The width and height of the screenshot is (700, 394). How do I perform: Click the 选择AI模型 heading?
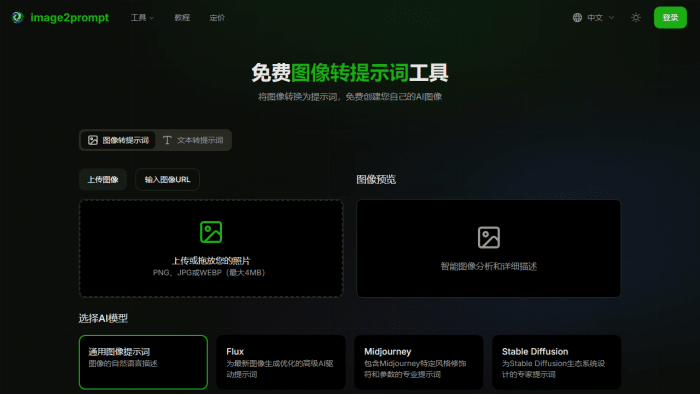tap(103, 318)
